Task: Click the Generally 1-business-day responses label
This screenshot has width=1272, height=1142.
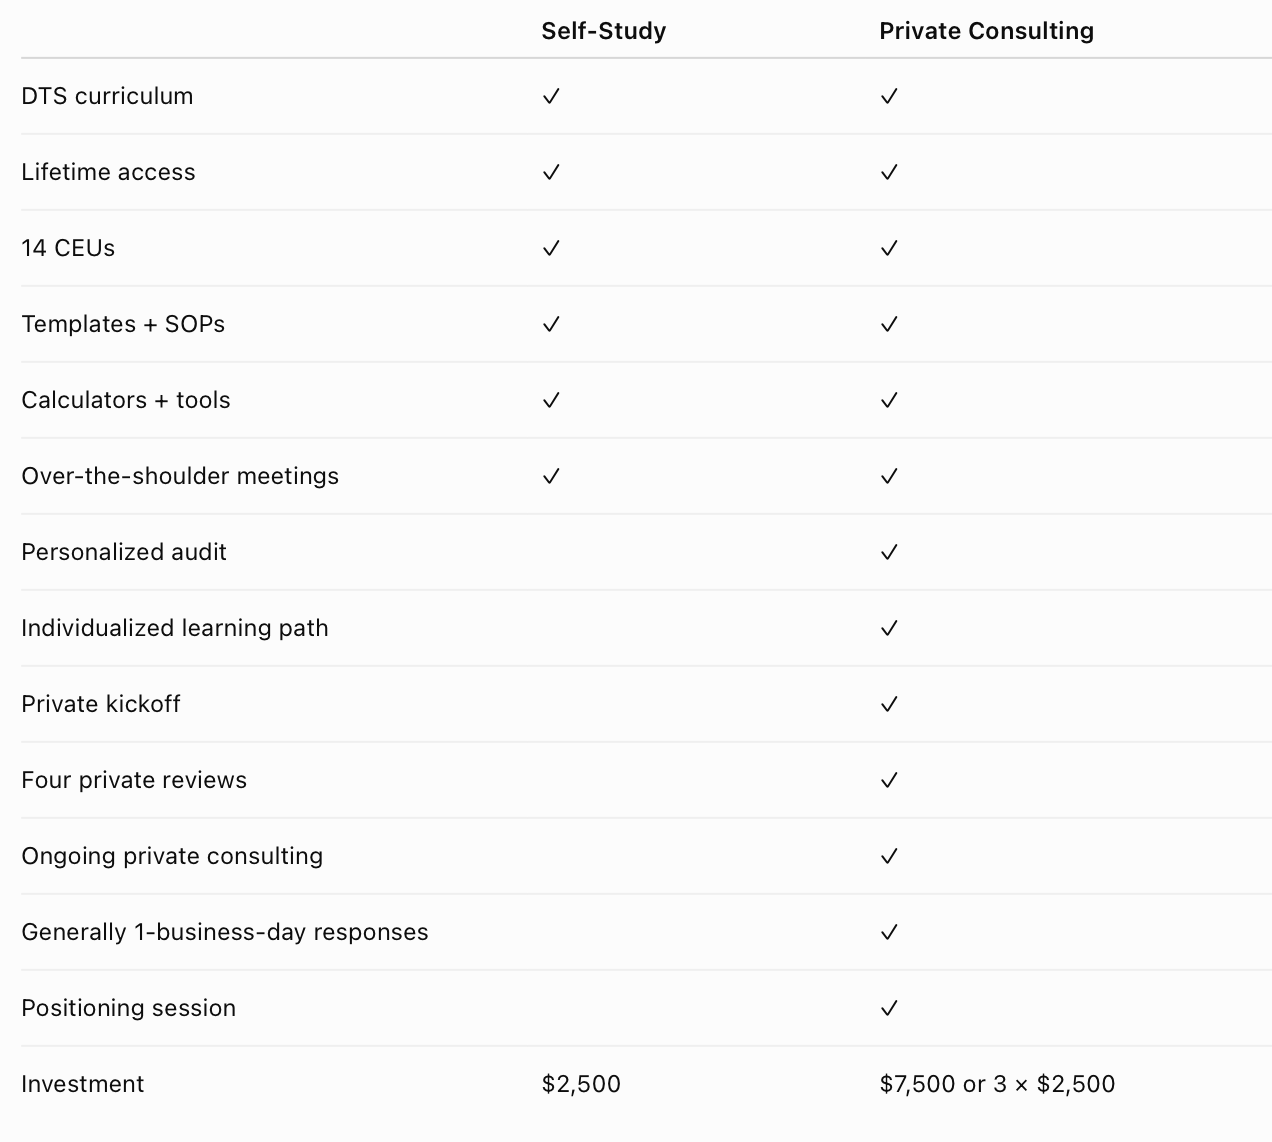Action: pyautogui.click(x=225, y=932)
